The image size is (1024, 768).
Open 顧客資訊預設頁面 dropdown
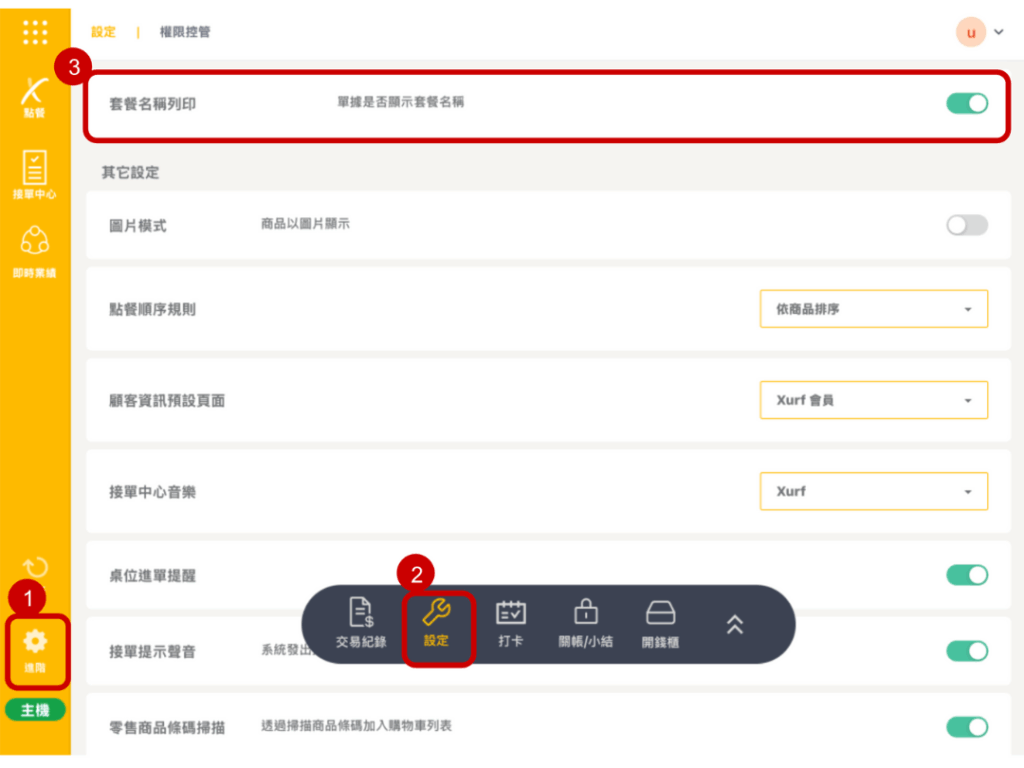(x=873, y=400)
